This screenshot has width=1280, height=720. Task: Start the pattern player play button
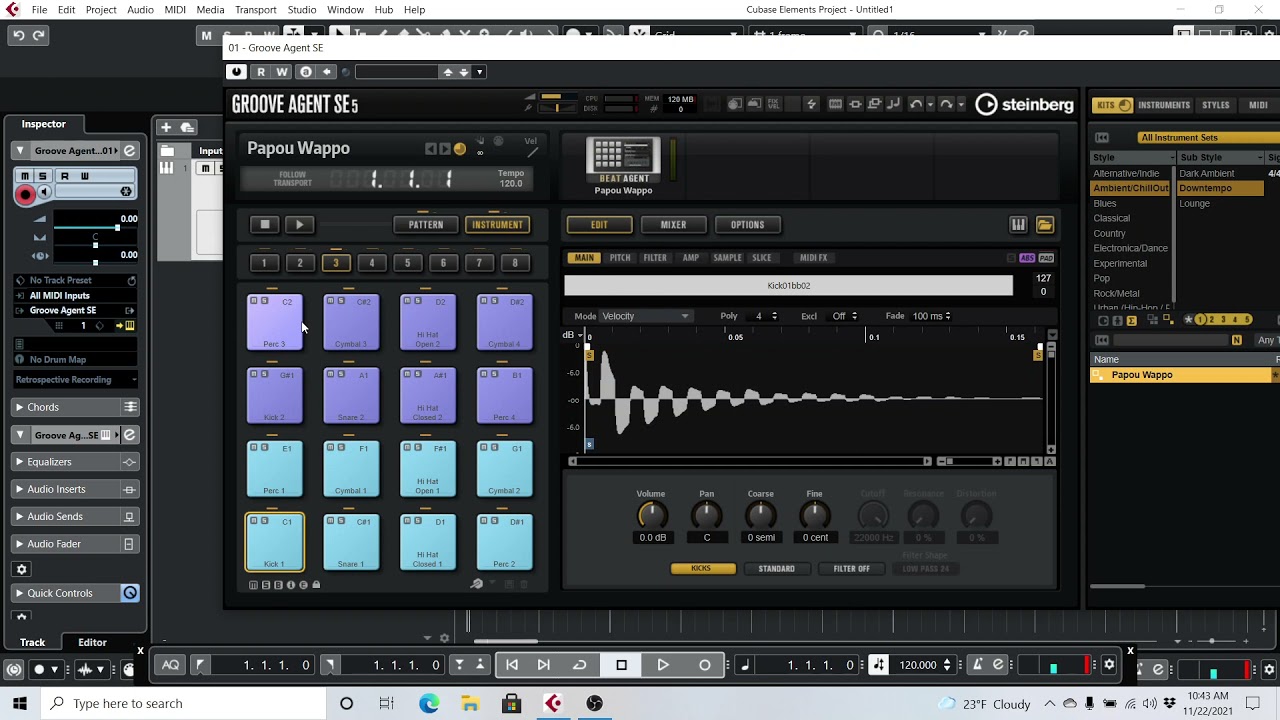pos(299,225)
